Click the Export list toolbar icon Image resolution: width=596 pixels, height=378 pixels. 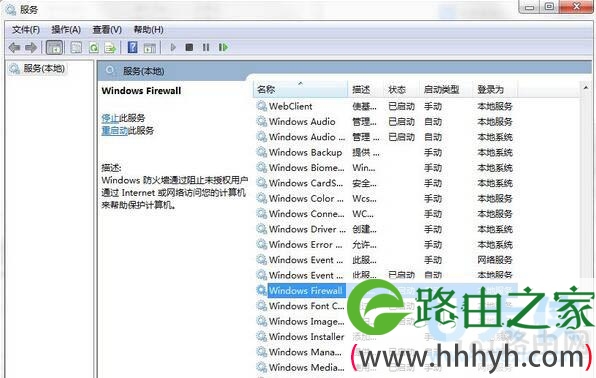110,48
